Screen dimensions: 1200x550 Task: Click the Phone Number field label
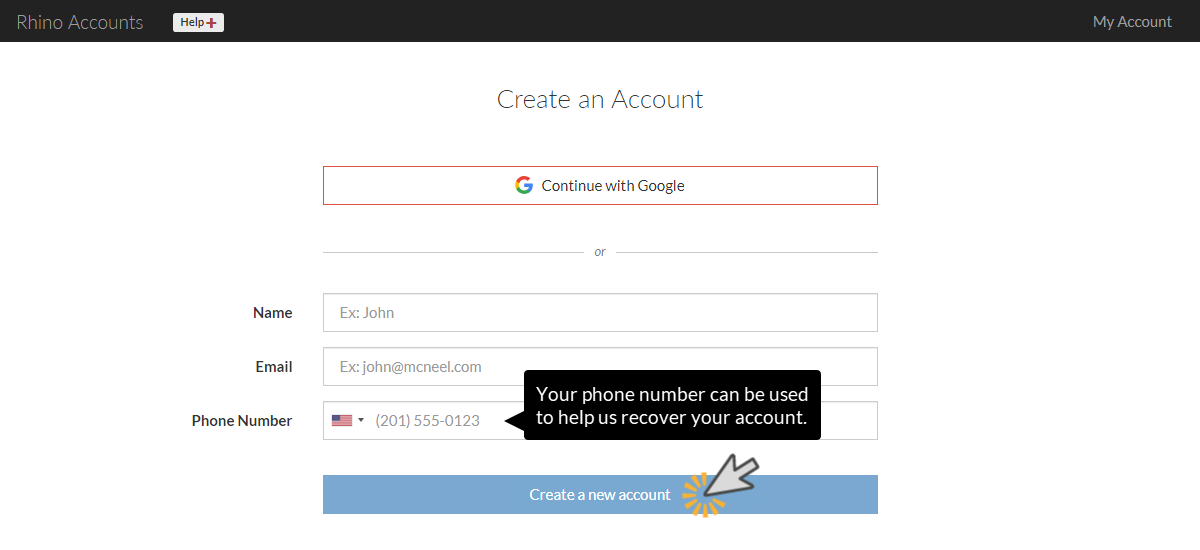[242, 421]
